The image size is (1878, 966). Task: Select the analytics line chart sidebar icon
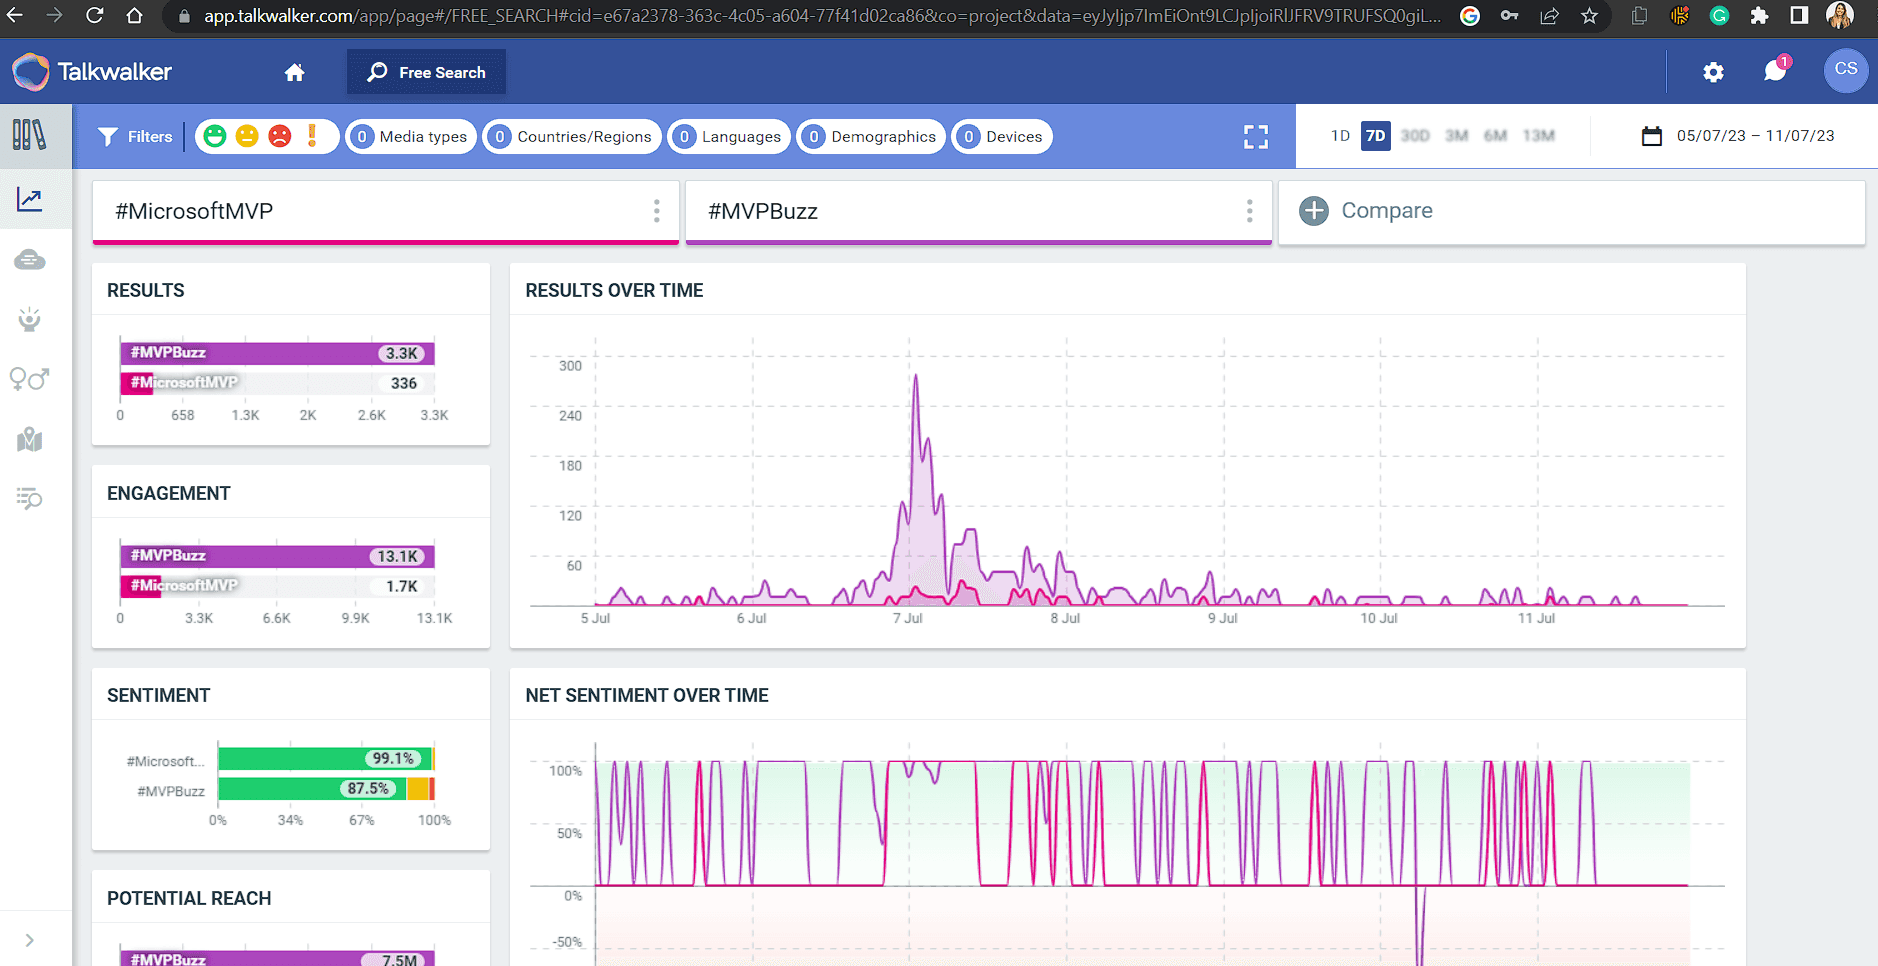tap(30, 200)
